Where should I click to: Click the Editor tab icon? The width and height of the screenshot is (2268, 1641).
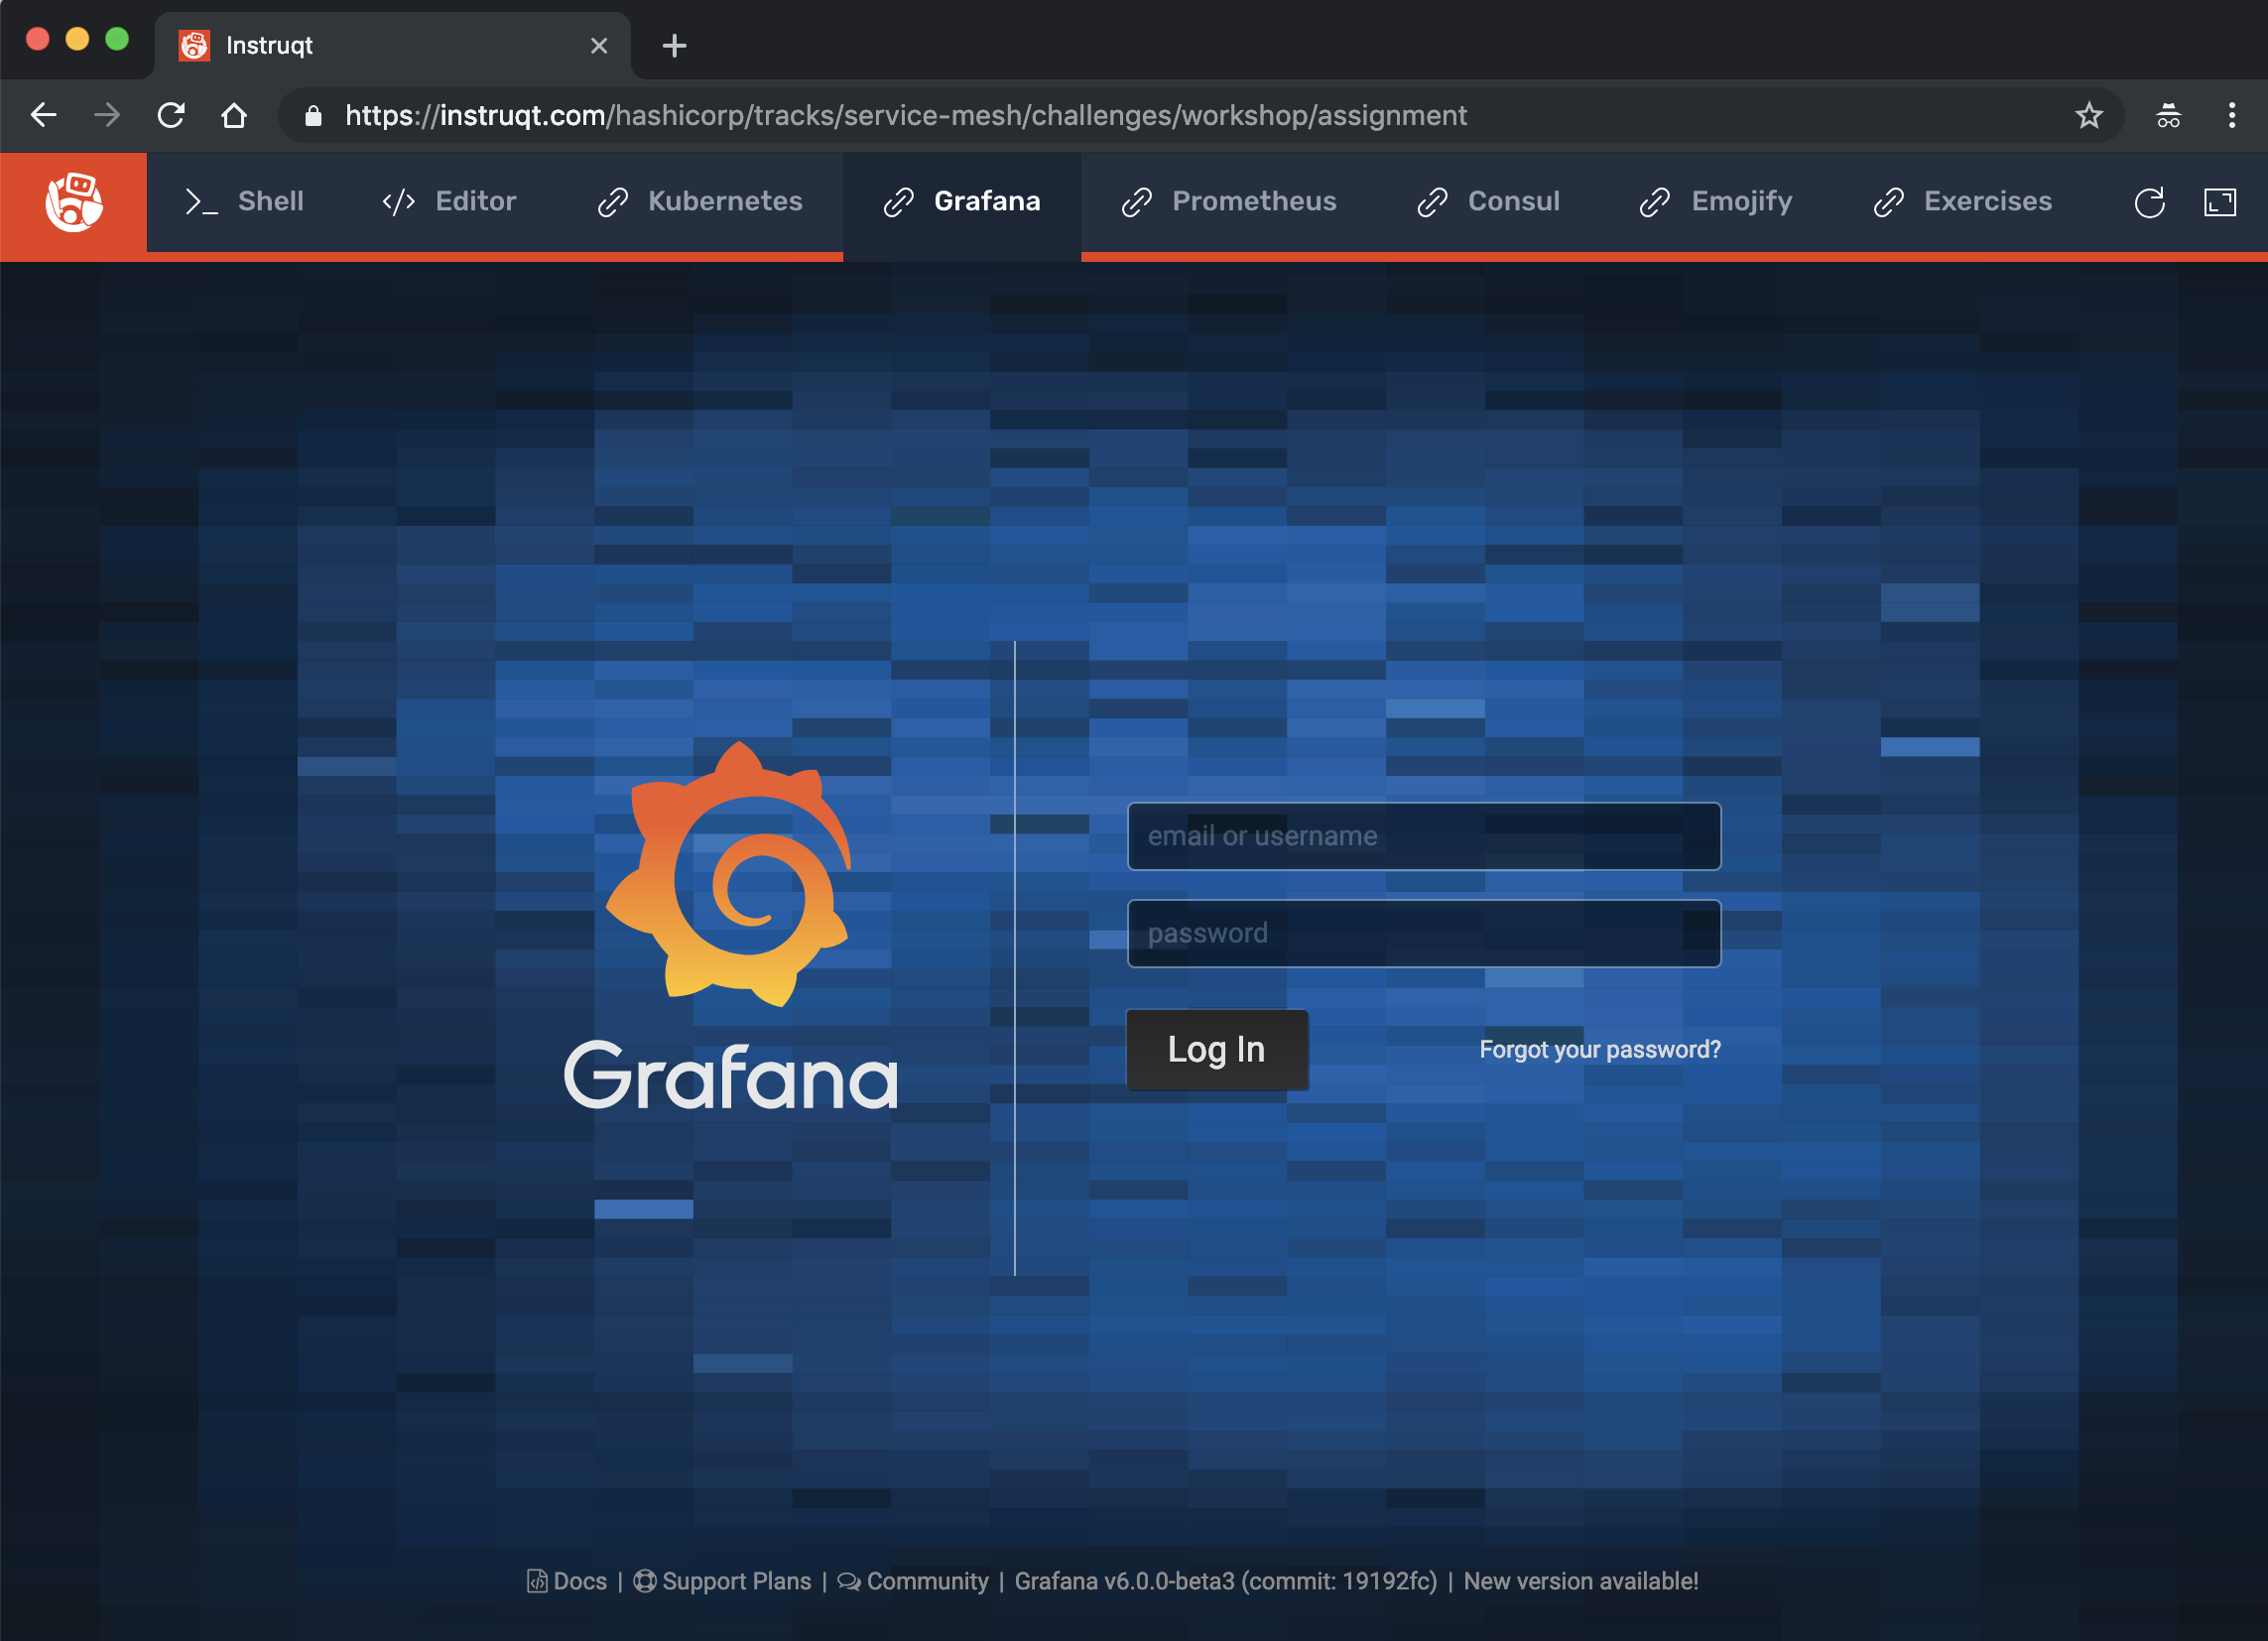(x=396, y=200)
